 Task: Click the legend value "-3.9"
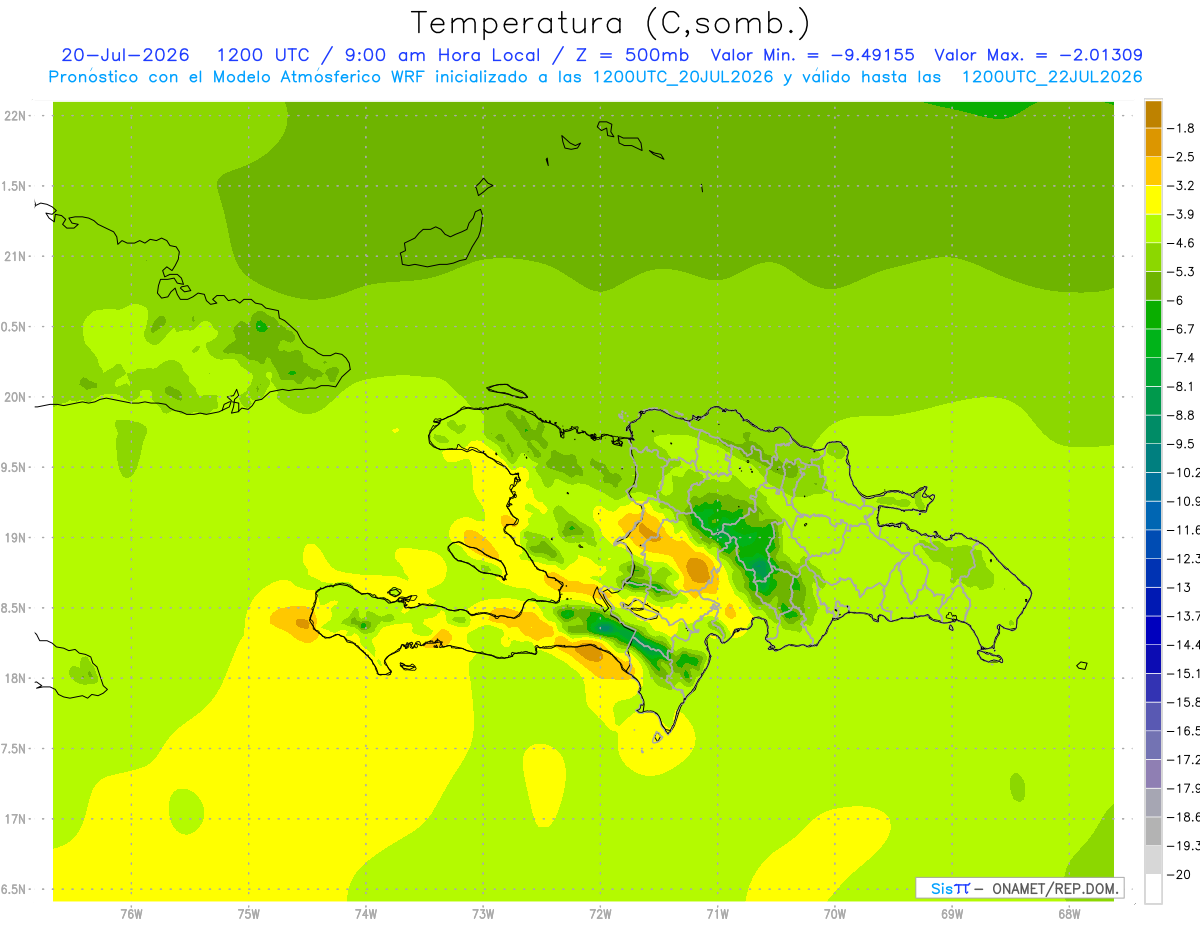(1181, 214)
